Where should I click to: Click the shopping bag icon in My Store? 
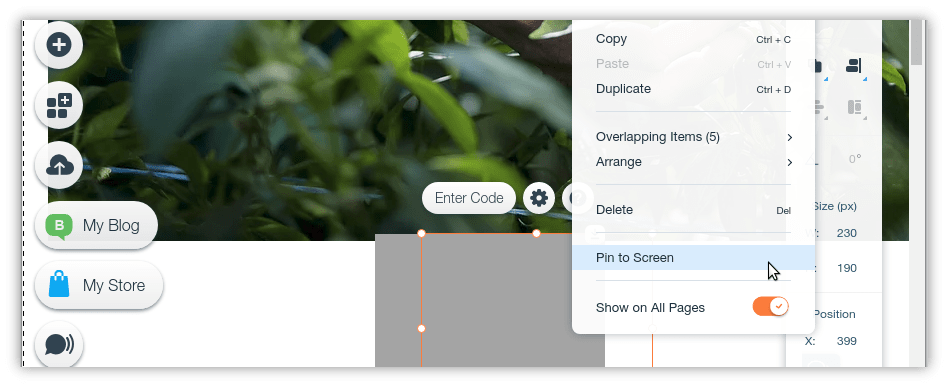point(59,284)
